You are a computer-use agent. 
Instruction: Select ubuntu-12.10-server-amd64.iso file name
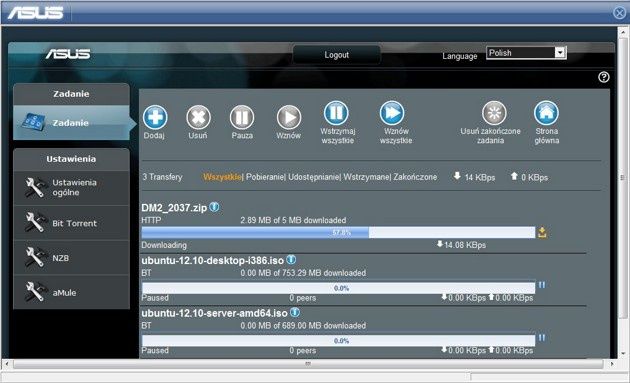[215, 313]
